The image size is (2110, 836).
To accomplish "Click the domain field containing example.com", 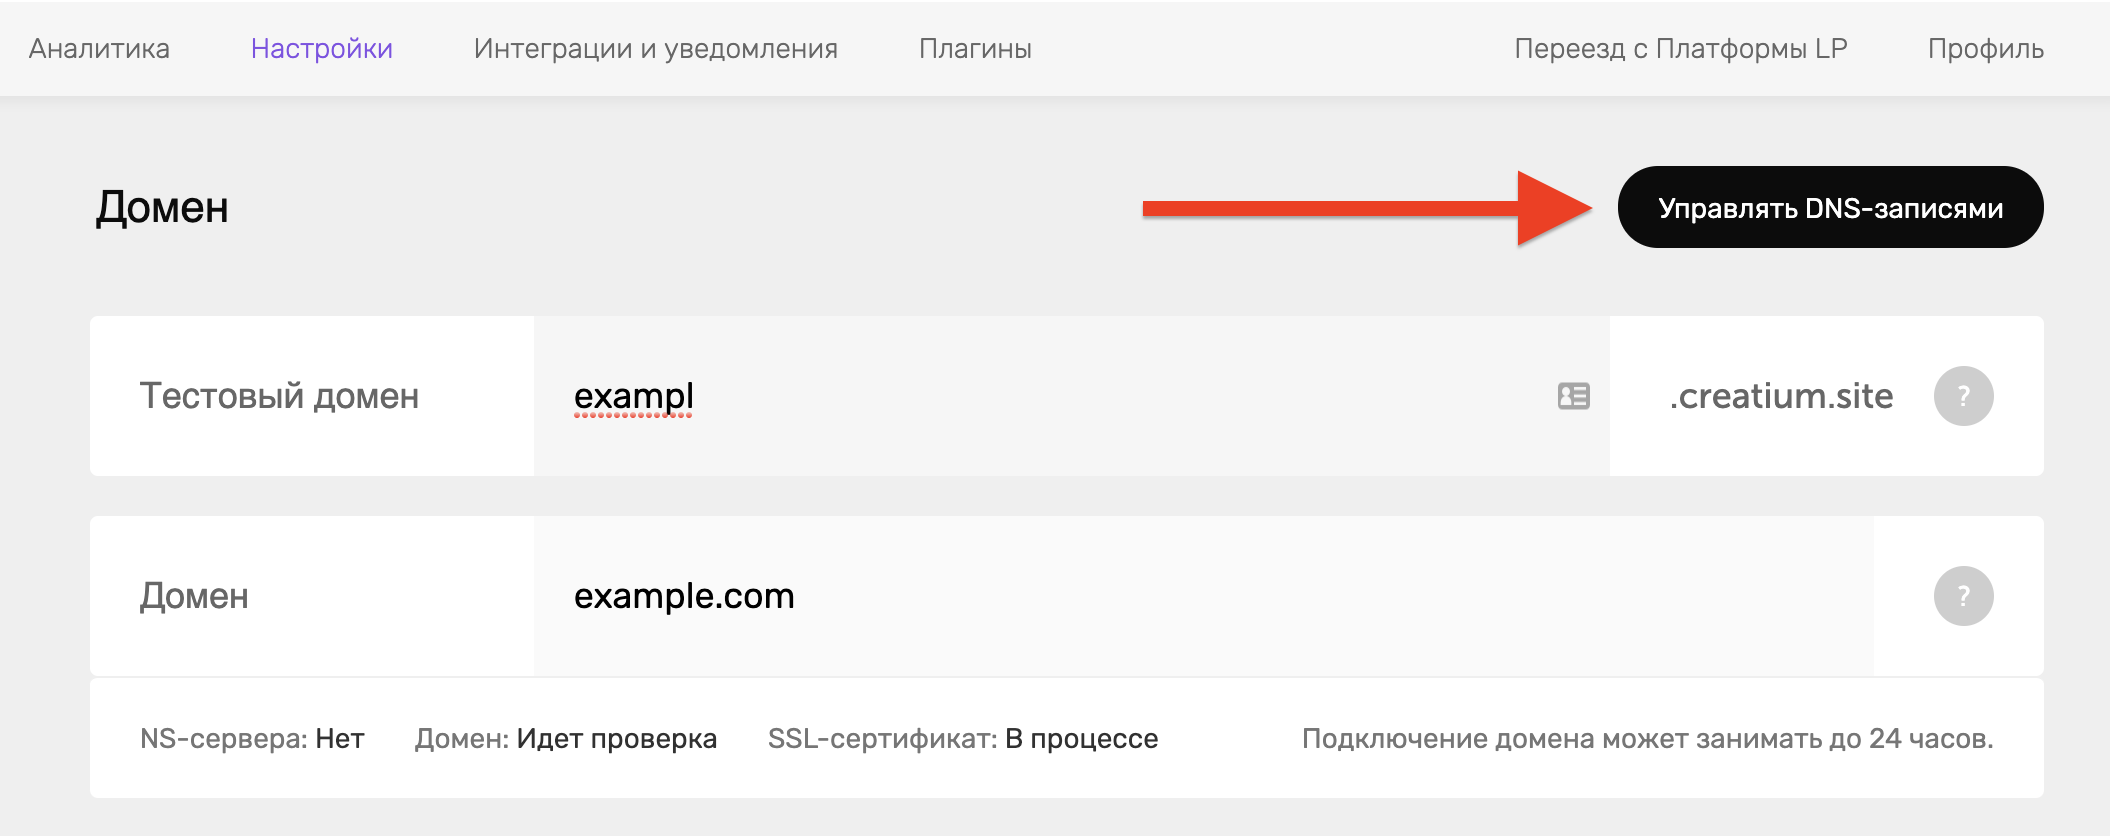I will [x=1204, y=596].
